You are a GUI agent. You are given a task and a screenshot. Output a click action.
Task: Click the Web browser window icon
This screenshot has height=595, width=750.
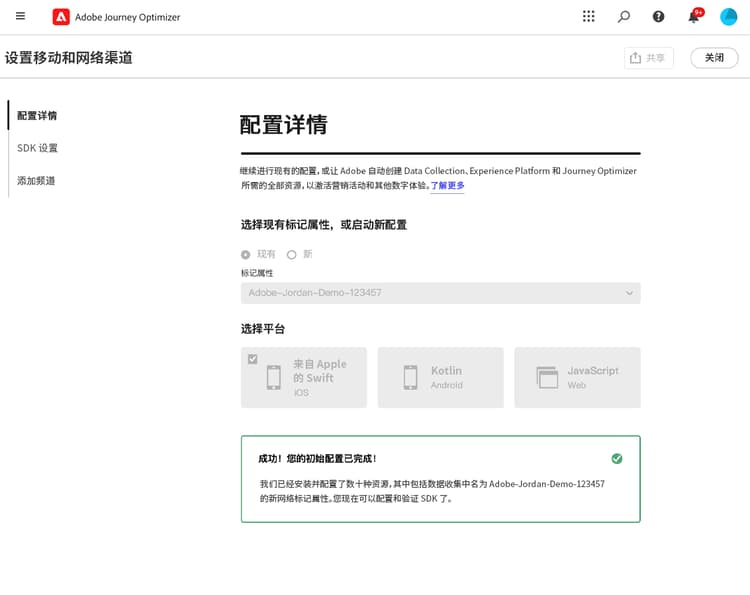[547, 377]
